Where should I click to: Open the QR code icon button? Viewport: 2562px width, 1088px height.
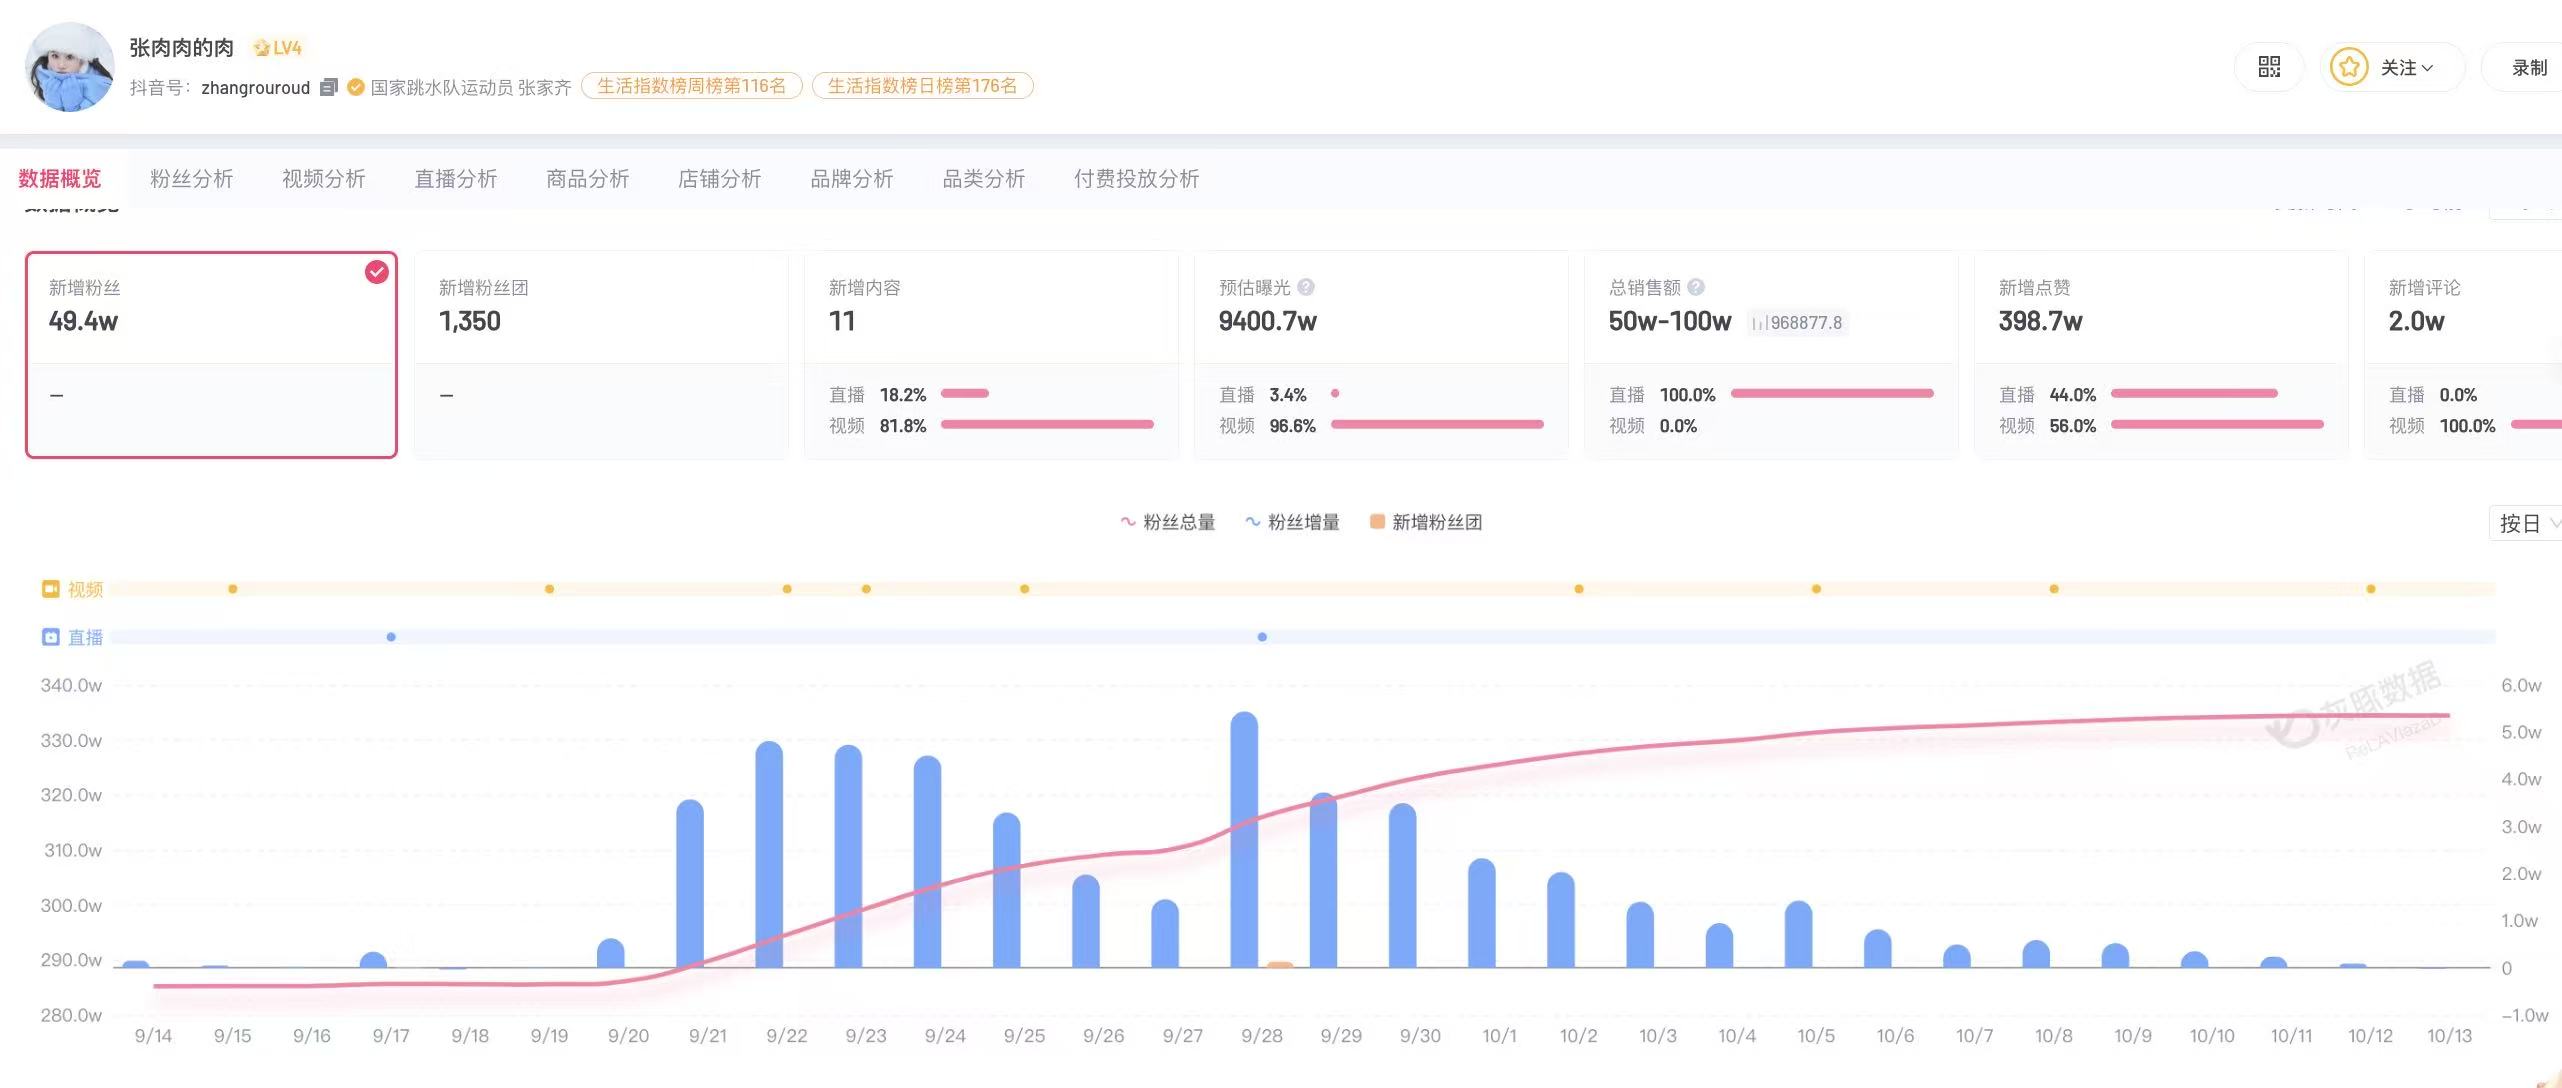coord(2269,67)
